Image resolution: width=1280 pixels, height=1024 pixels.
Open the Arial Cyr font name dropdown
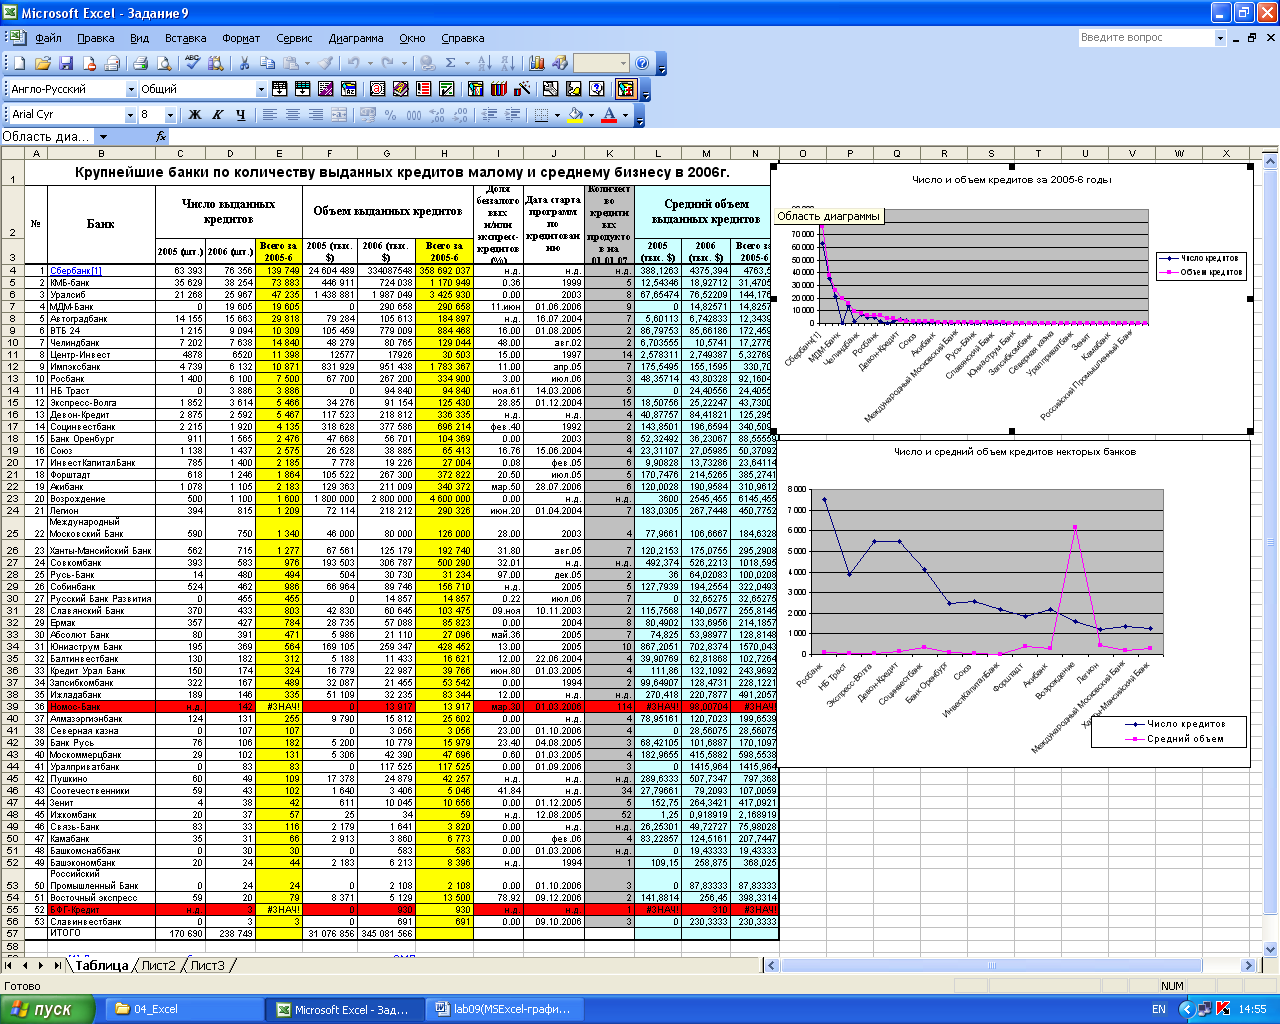130,115
